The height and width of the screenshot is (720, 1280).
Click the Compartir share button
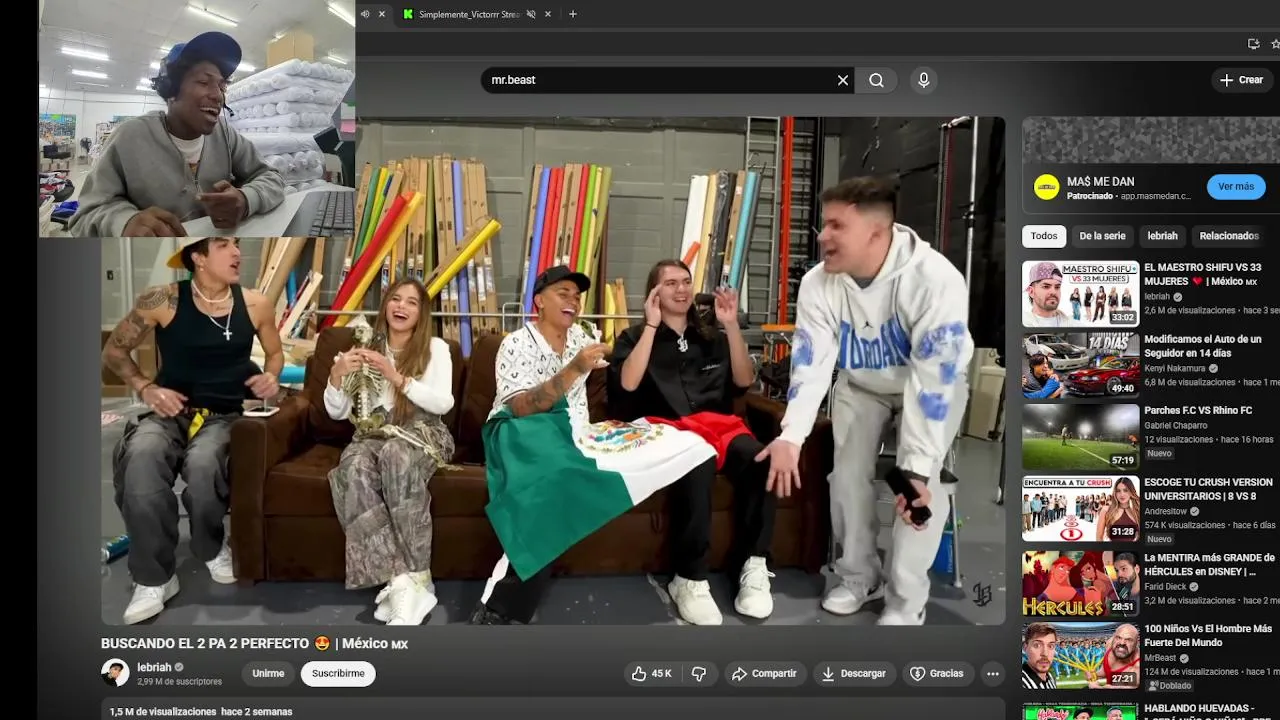(x=764, y=674)
